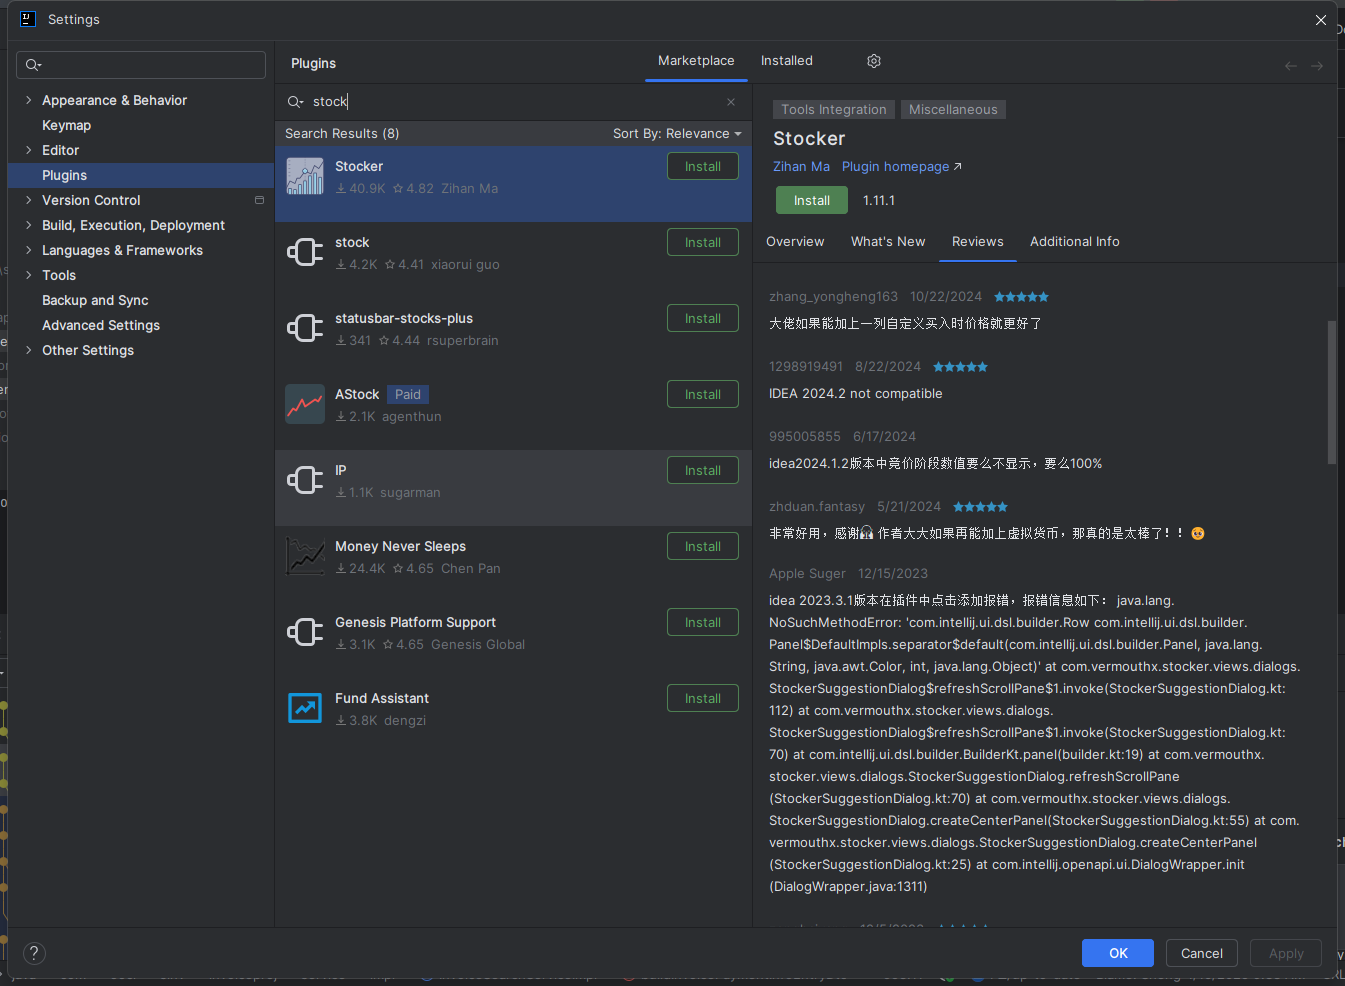Open the What's New tab
Image resolution: width=1345 pixels, height=986 pixels.
tap(888, 242)
